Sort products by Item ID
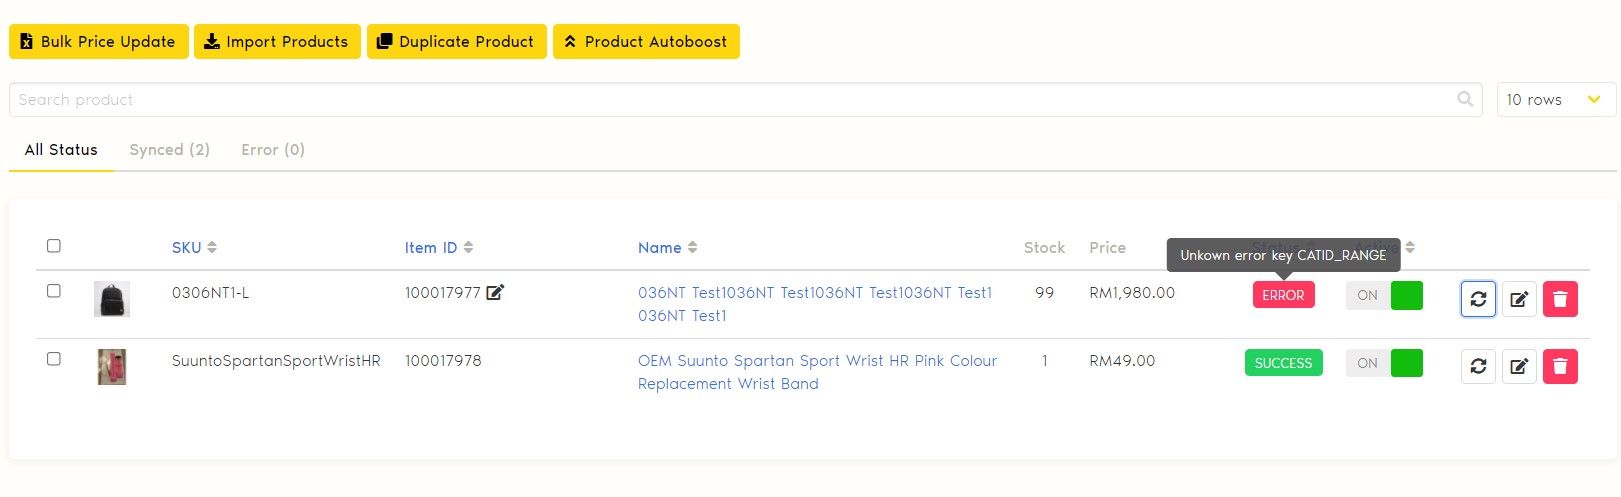 438,248
